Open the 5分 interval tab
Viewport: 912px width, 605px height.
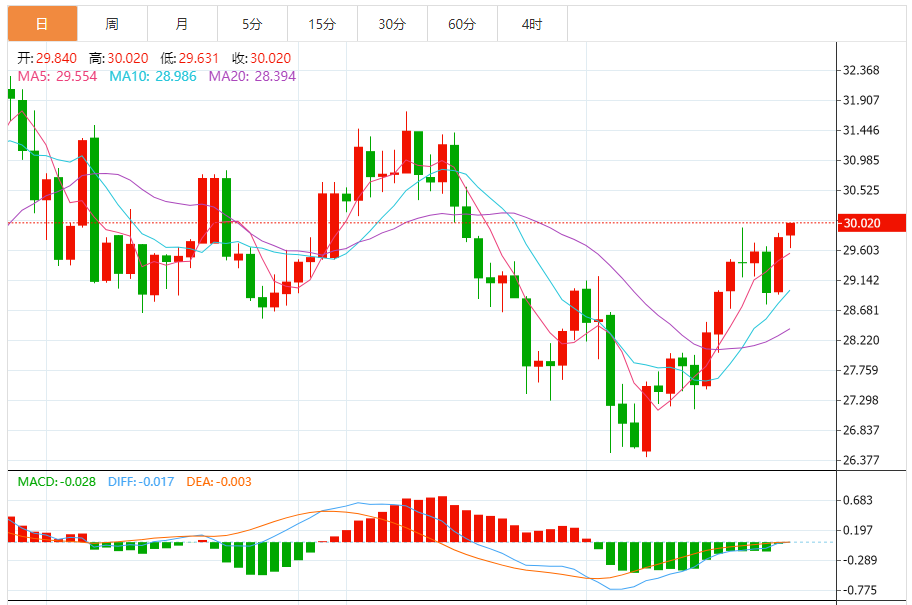252,24
